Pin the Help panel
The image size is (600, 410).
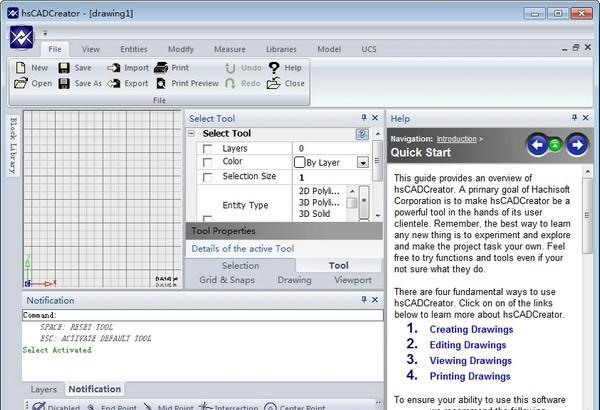click(574, 118)
